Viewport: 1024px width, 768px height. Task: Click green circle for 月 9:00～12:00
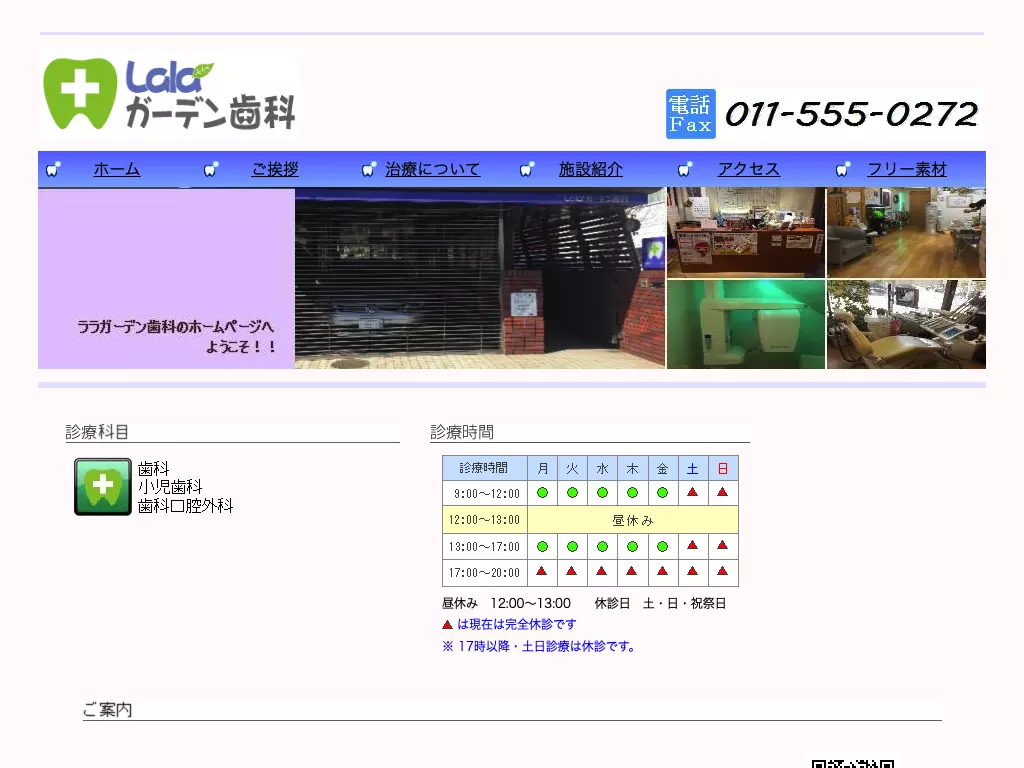pyautogui.click(x=542, y=493)
